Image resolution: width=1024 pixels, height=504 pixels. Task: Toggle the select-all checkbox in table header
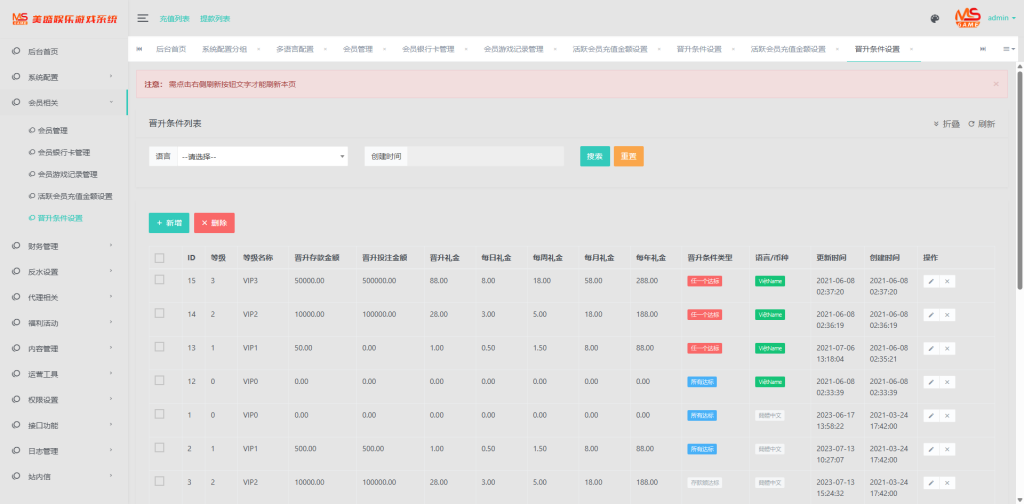point(159,258)
